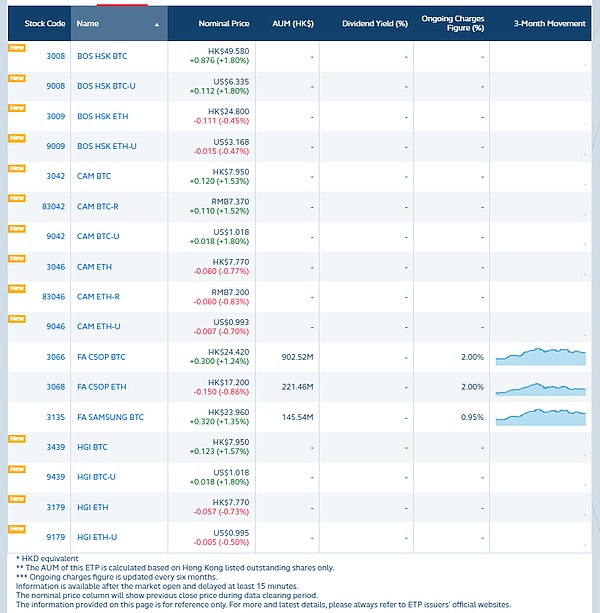Screen dimensions: 600x613
Task: Sort using the Name column arrow
Action: point(157,22)
